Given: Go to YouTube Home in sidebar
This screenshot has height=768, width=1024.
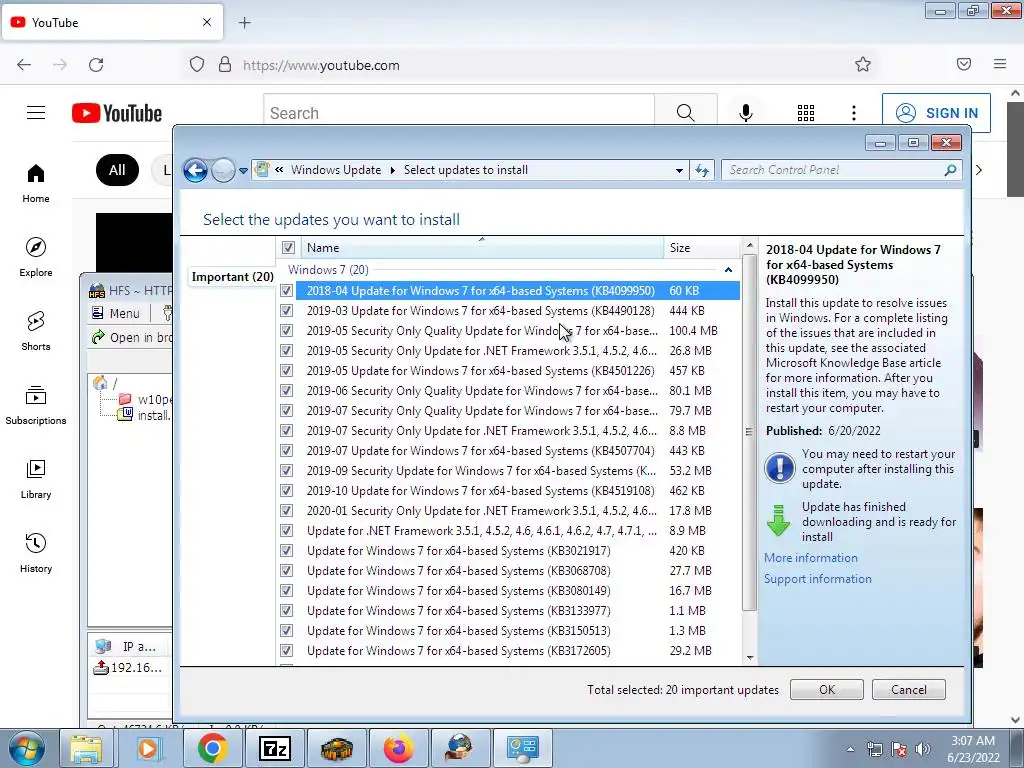Looking at the screenshot, I should (x=36, y=184).
